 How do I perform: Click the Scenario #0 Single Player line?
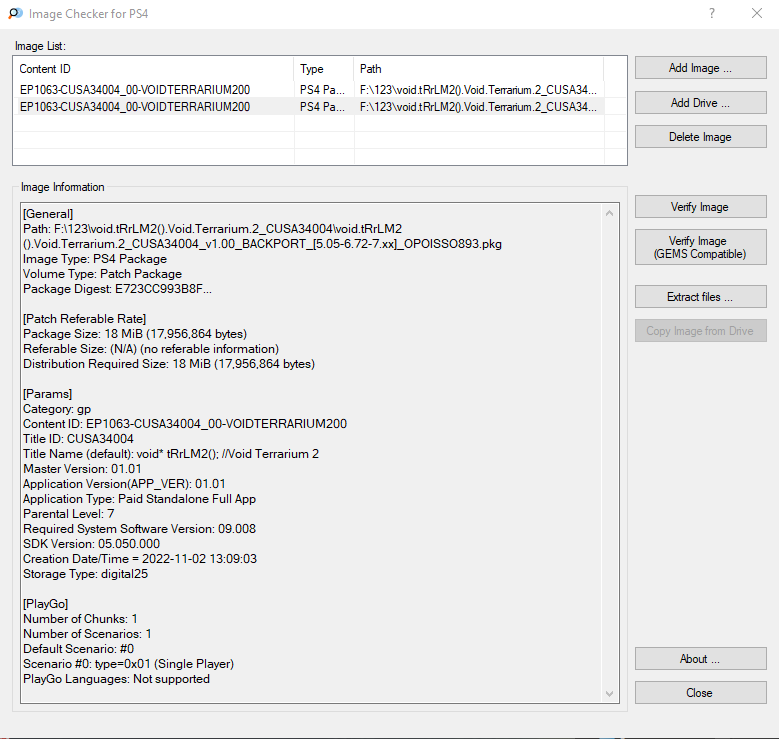point(129,664)
